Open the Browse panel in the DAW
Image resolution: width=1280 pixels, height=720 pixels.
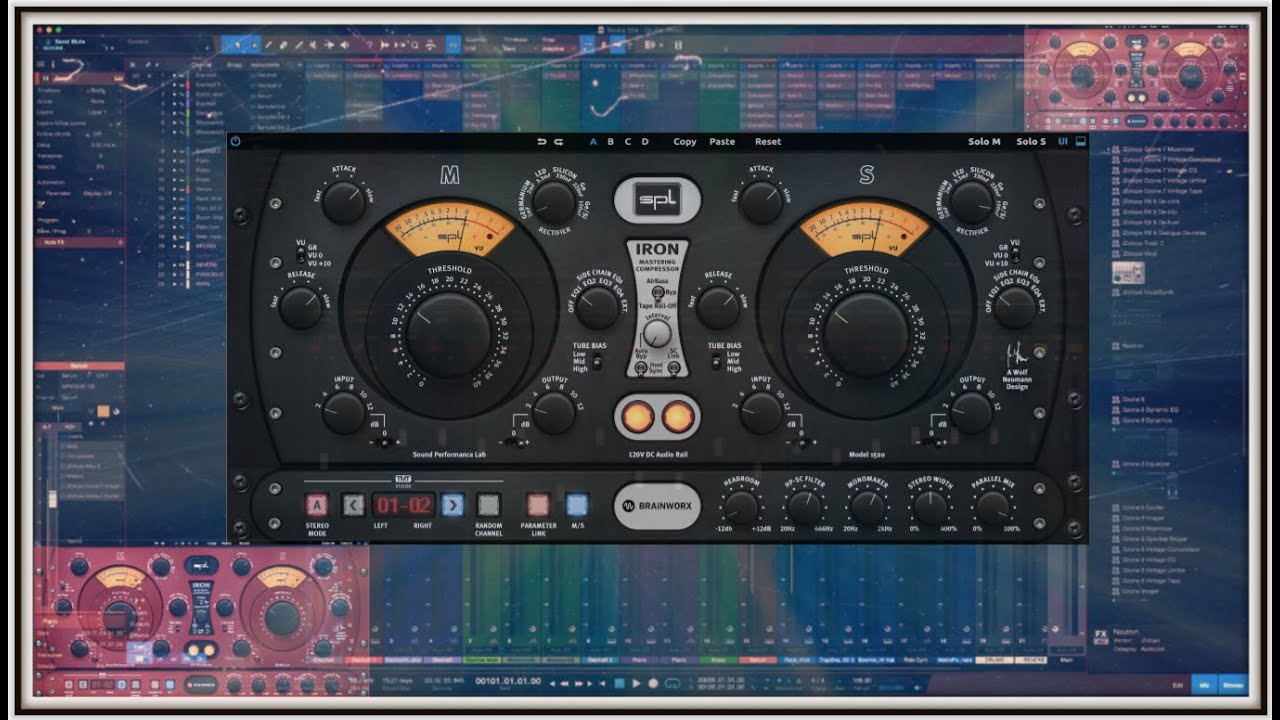pos(1233,684)
